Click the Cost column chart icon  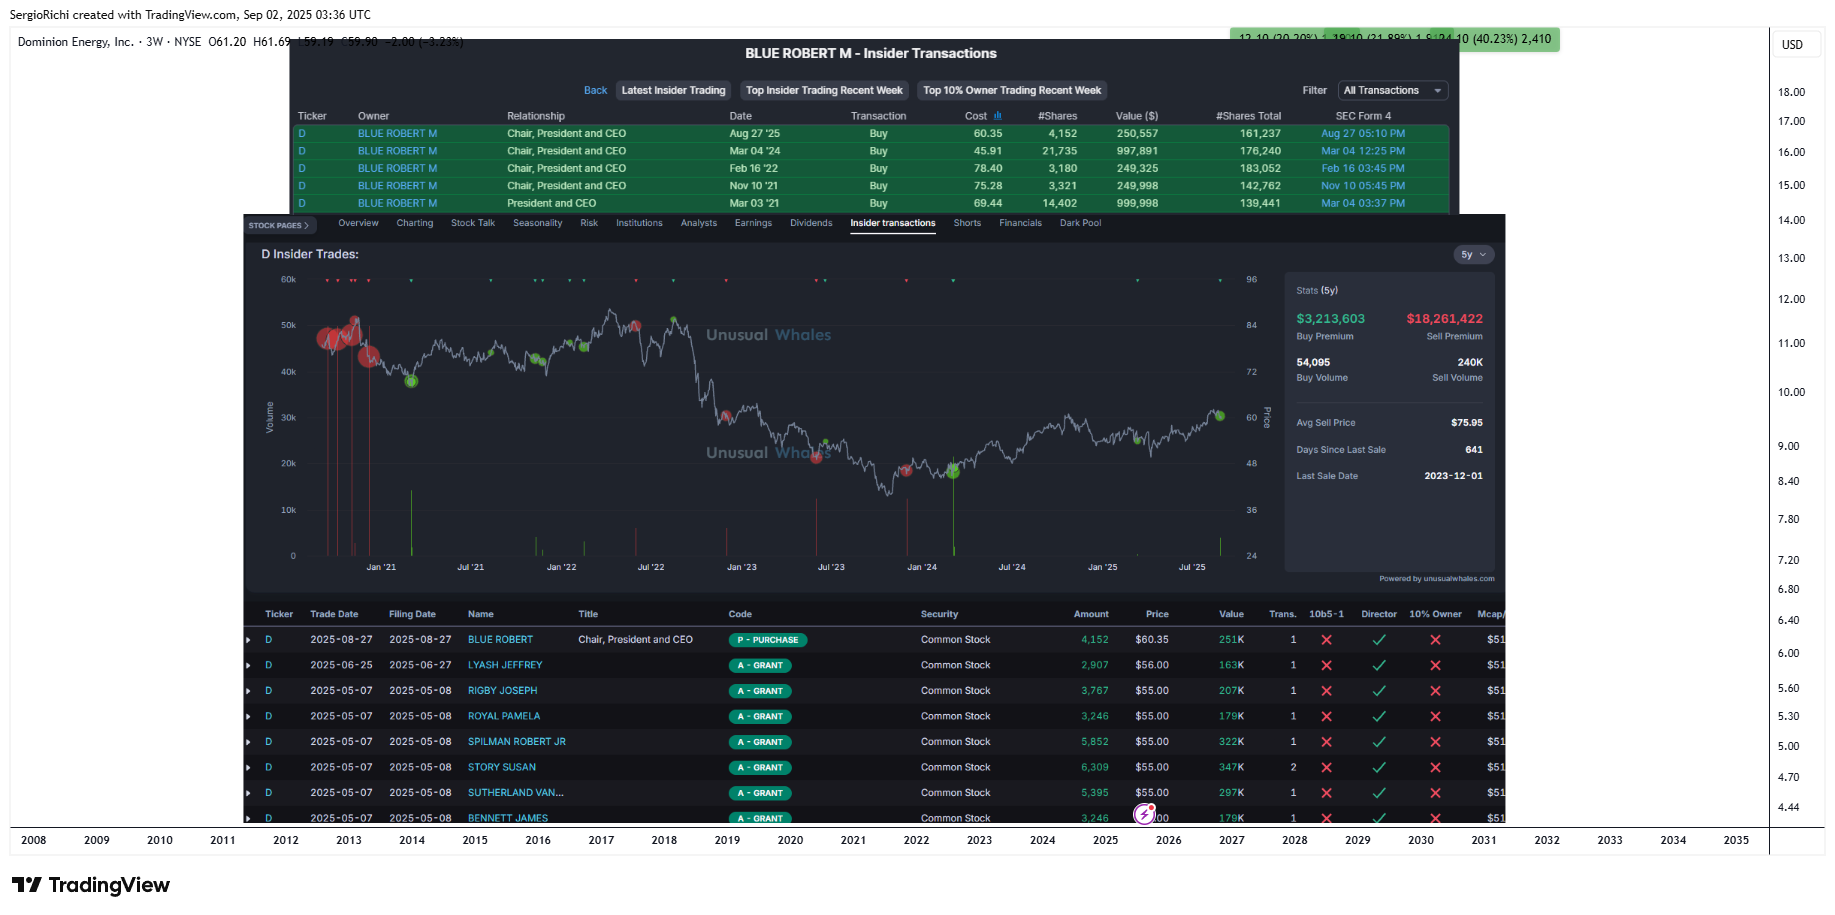coord(997,116)
